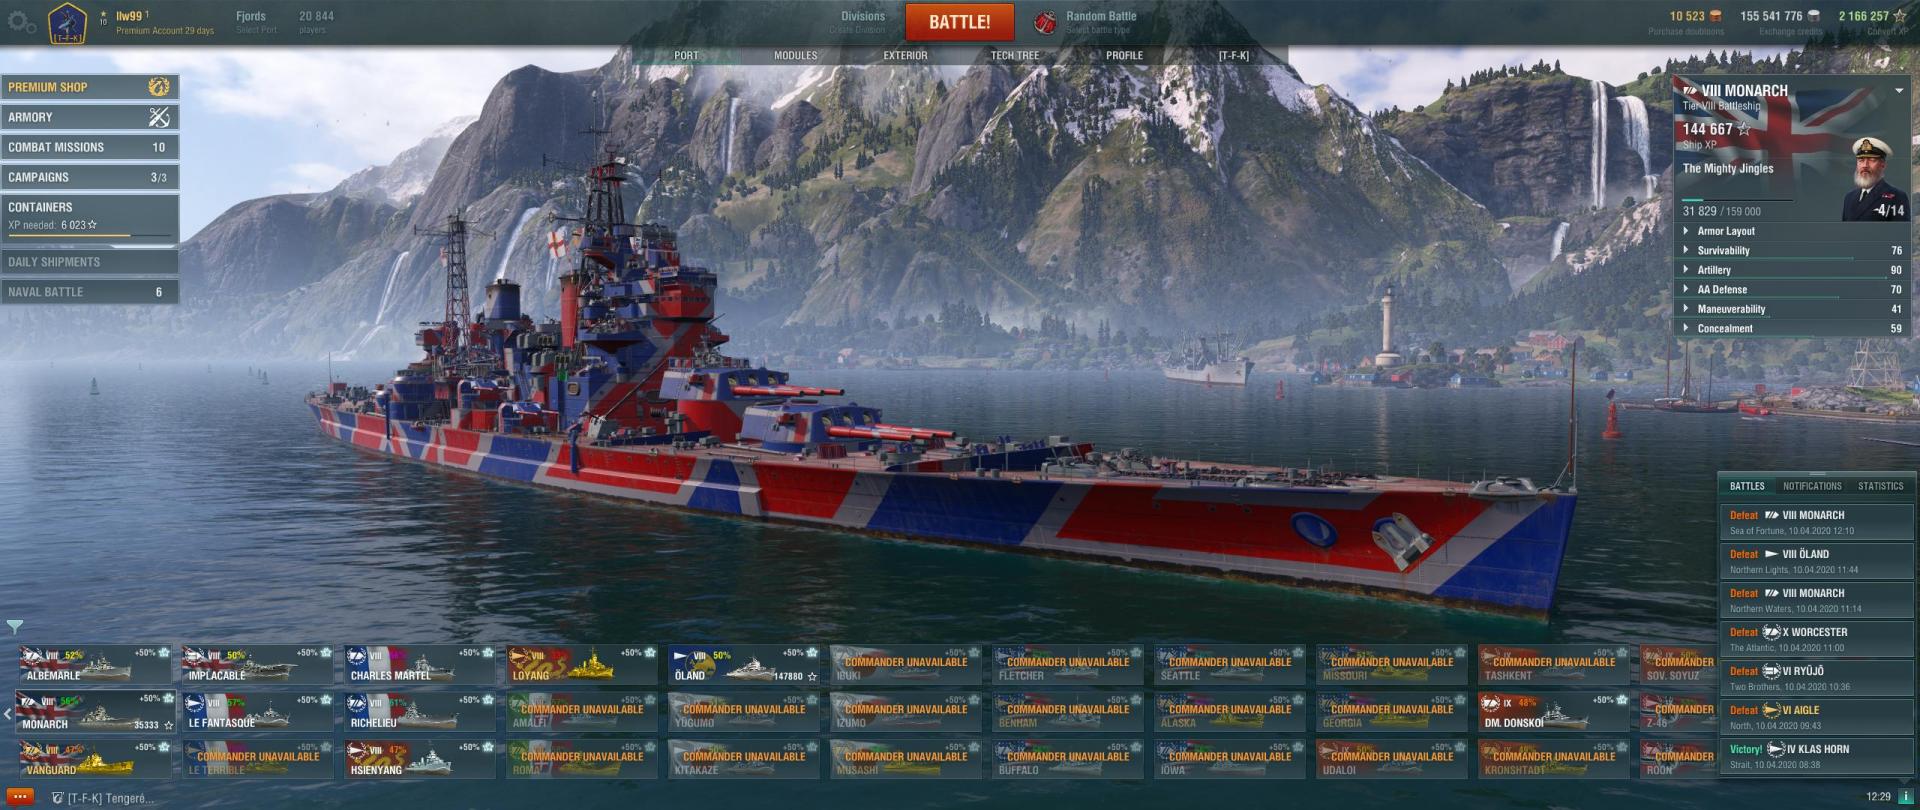Image resolution: width=1920 pixels, height=810 pixels.
Task: Select the Random Battle type icon
Action: (x=1045, y=21)
